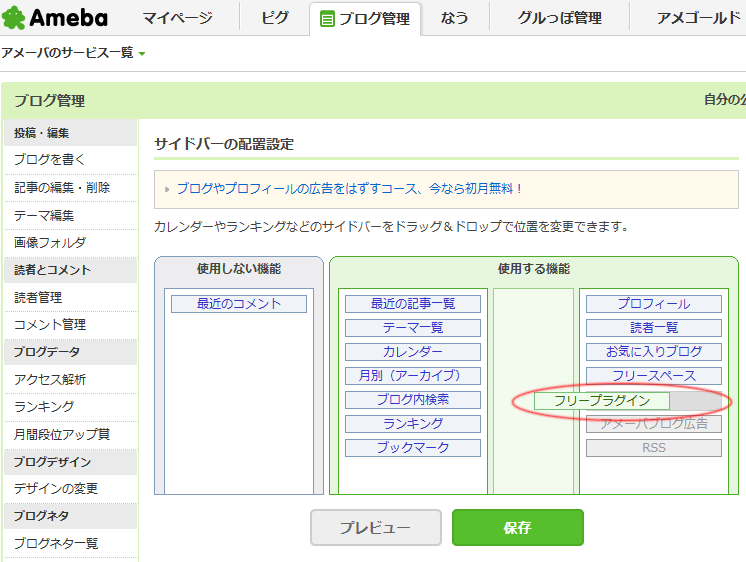This screenshot has height=562, width=746.
Task: Select 月別（アーカイブ） module
Action: coord(413,375)
